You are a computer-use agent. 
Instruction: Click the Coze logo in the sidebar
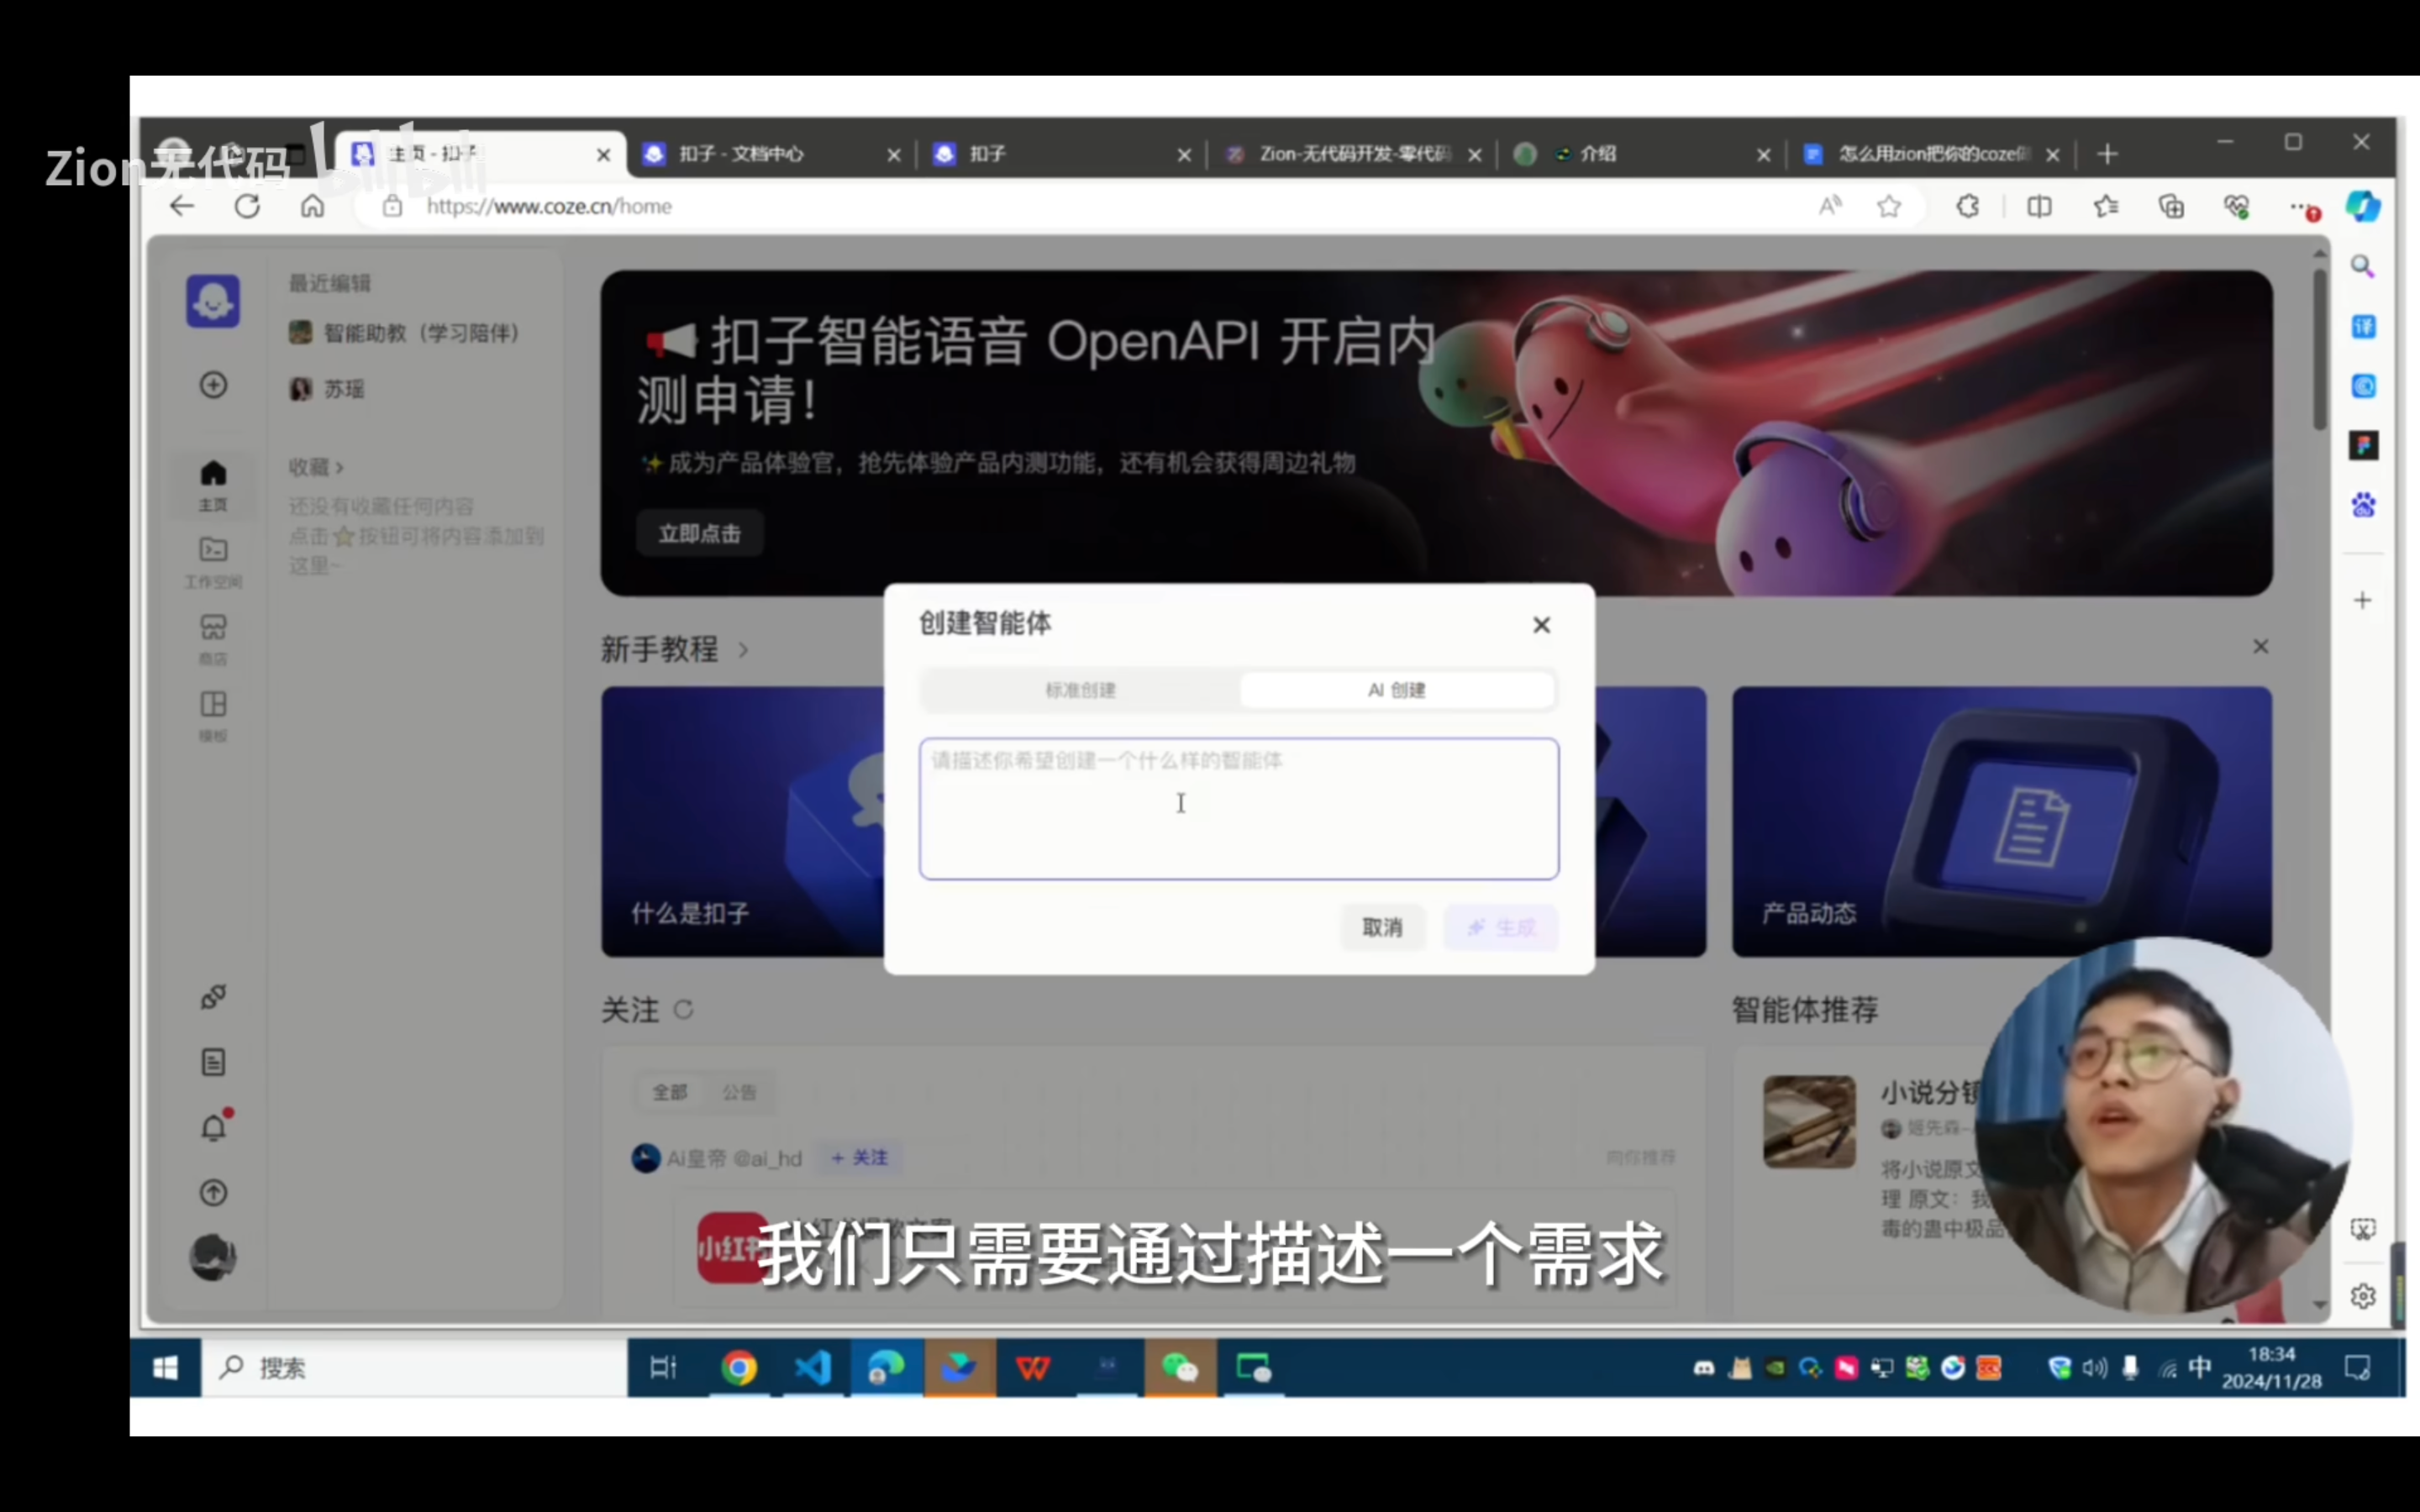point(213,301)
